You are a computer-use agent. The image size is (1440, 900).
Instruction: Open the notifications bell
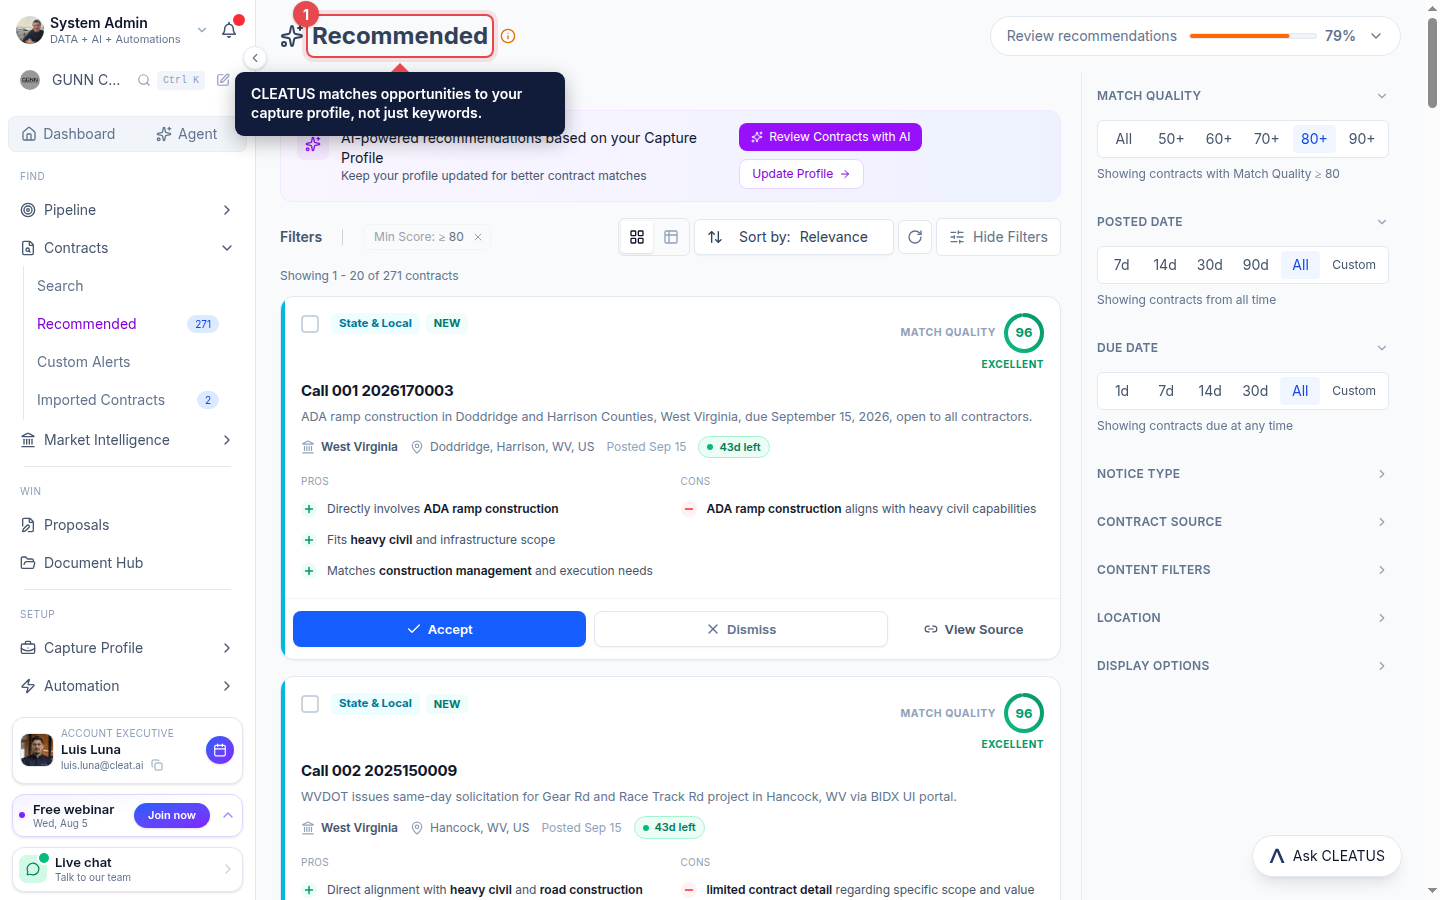(x=229, y=30)
